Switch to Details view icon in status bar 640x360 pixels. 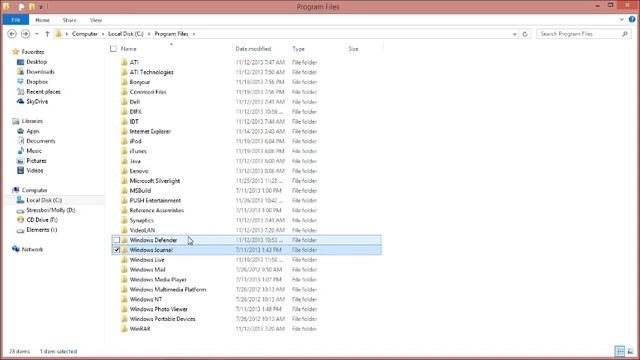click(x=620, y=351)
